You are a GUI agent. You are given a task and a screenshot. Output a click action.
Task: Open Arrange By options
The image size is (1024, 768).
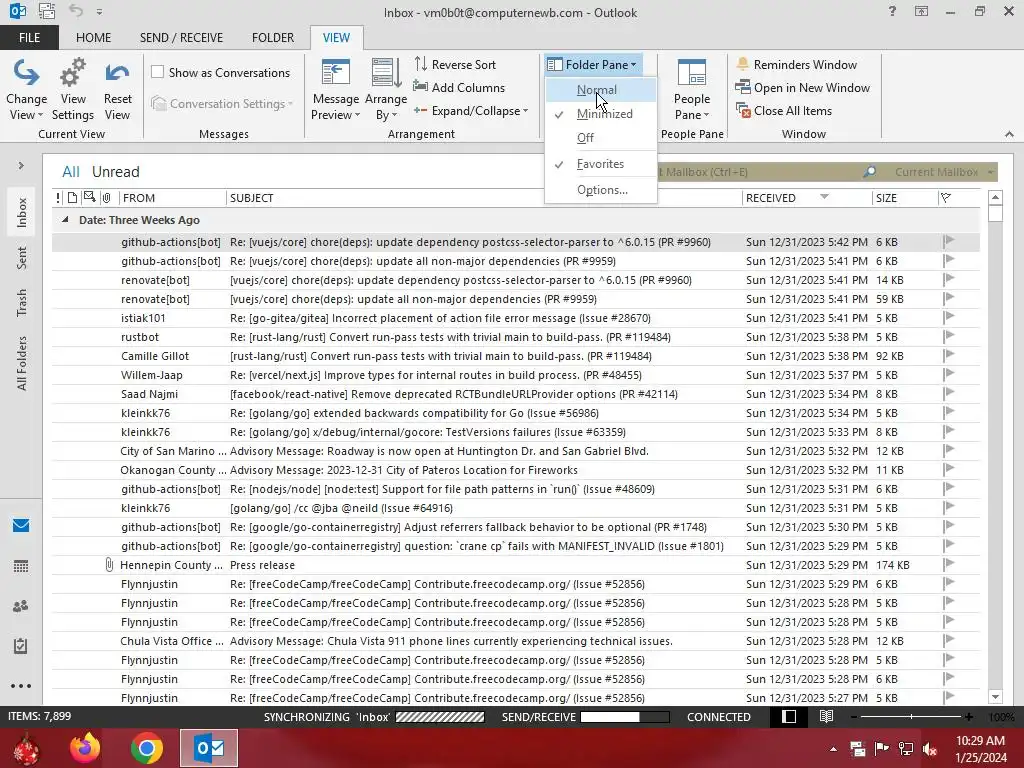coord(385,90)
